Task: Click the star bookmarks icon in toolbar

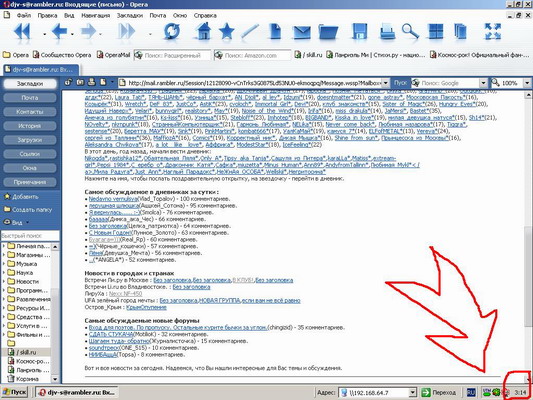Action: point(226,32)
